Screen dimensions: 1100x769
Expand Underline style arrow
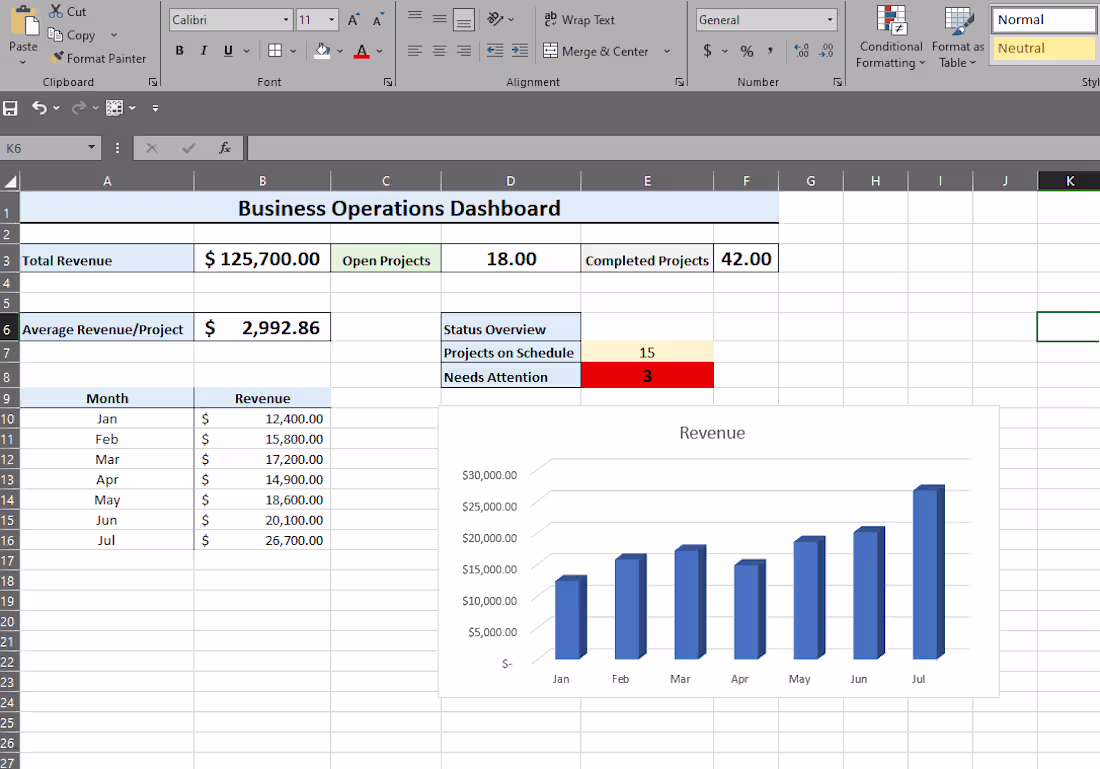click(246, 51)
